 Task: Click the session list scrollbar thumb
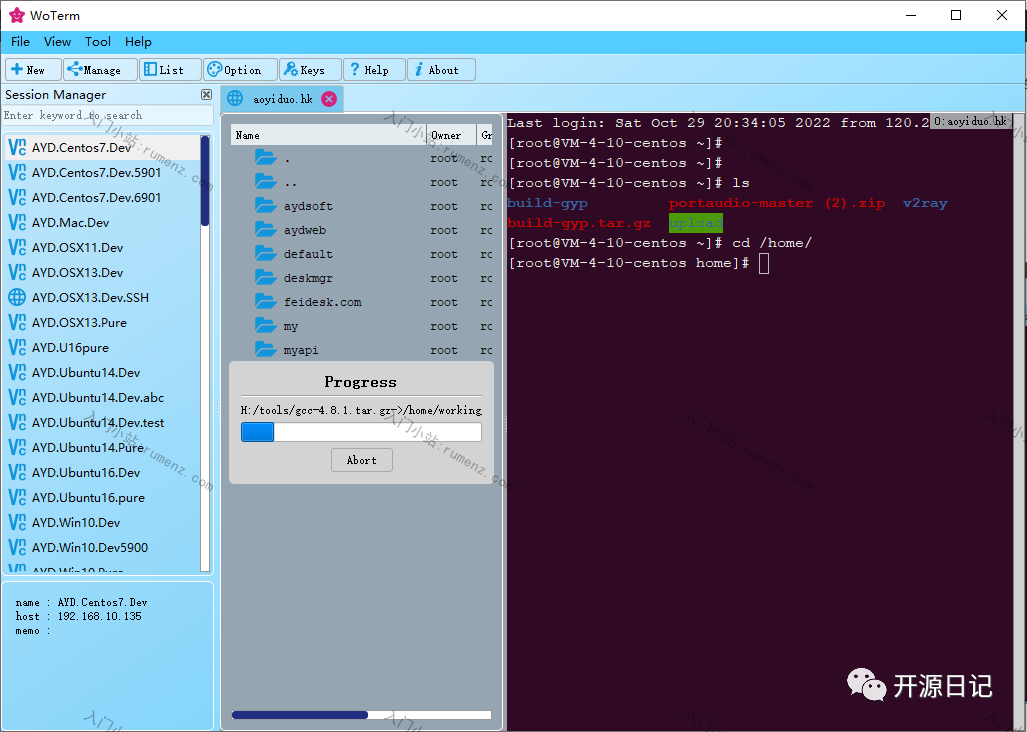(x=205, y=181)
